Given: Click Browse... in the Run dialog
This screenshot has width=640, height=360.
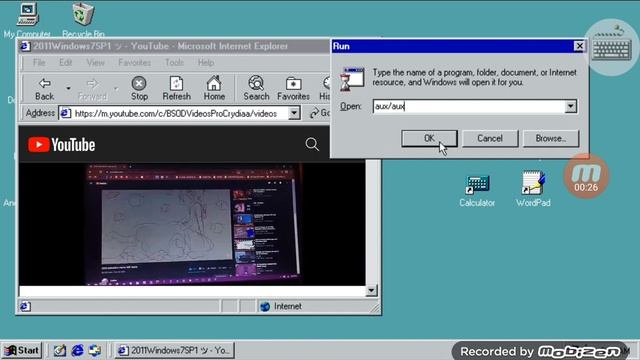Looking at the screenshot, I should coord(551,138).
